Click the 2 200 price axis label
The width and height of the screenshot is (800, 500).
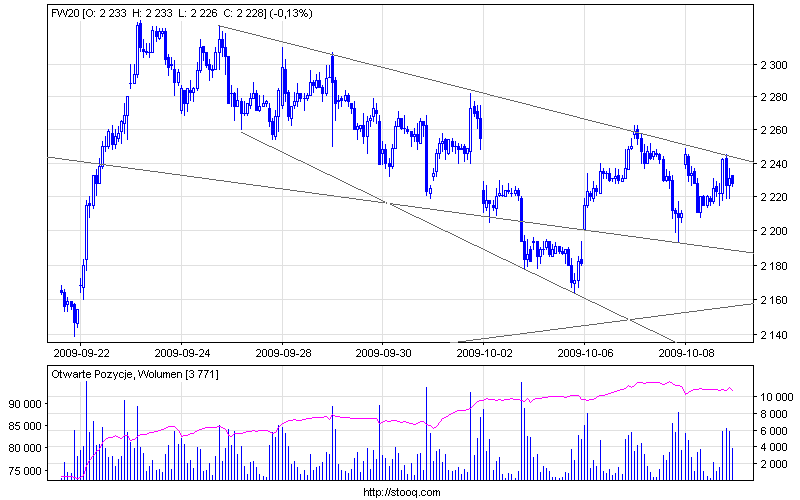tap(773, 231)
